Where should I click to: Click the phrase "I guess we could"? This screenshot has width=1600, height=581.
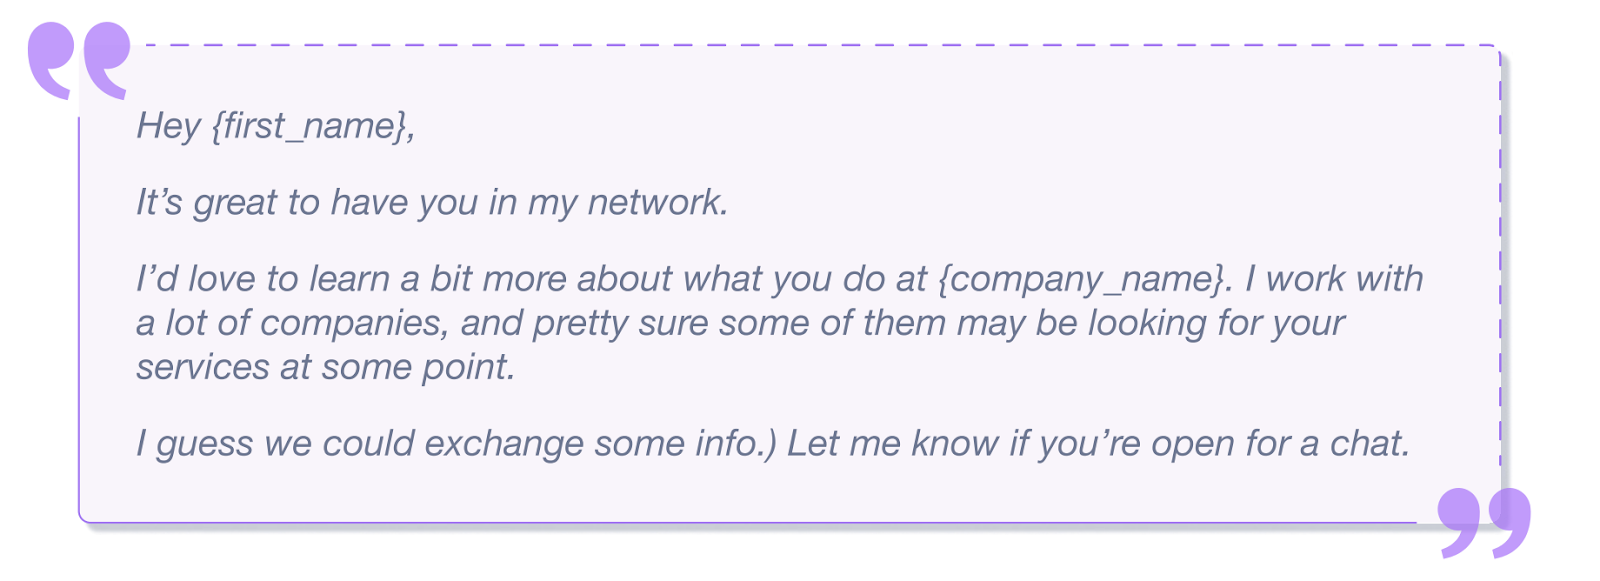click(x=275, y=443)
